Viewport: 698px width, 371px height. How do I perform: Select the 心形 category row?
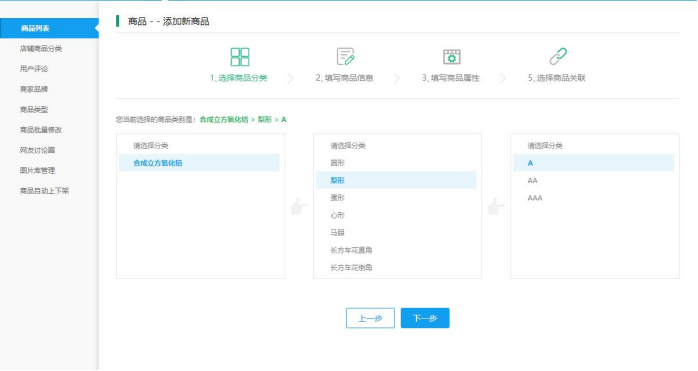396,215
